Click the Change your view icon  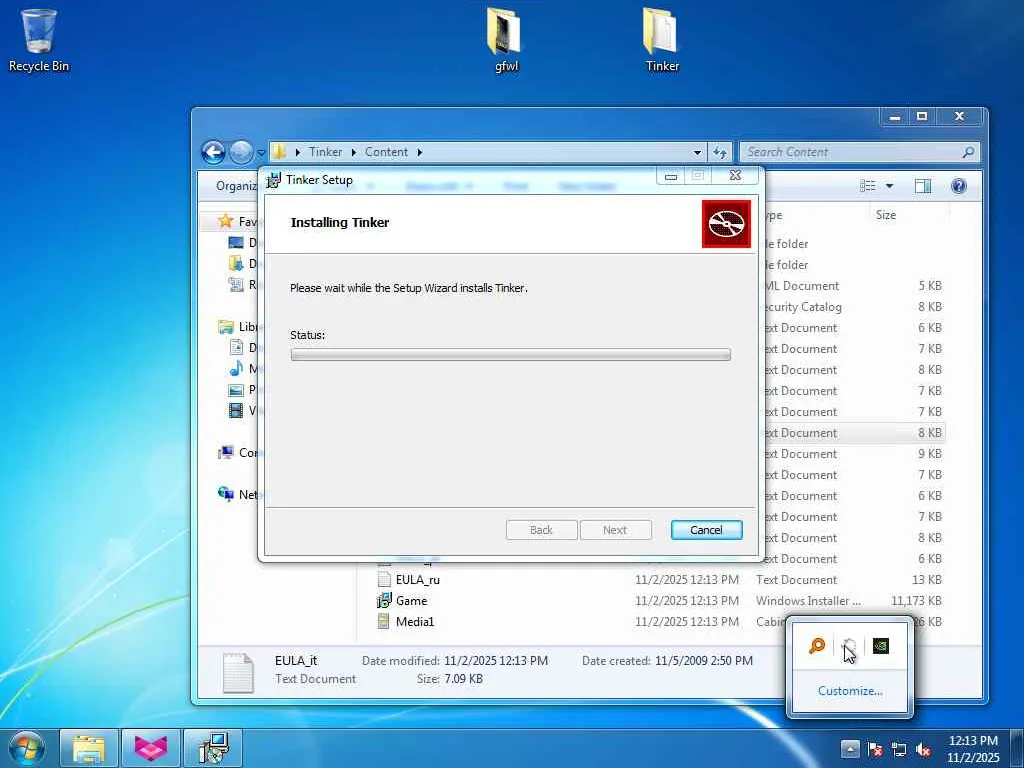tap(867, 186)
